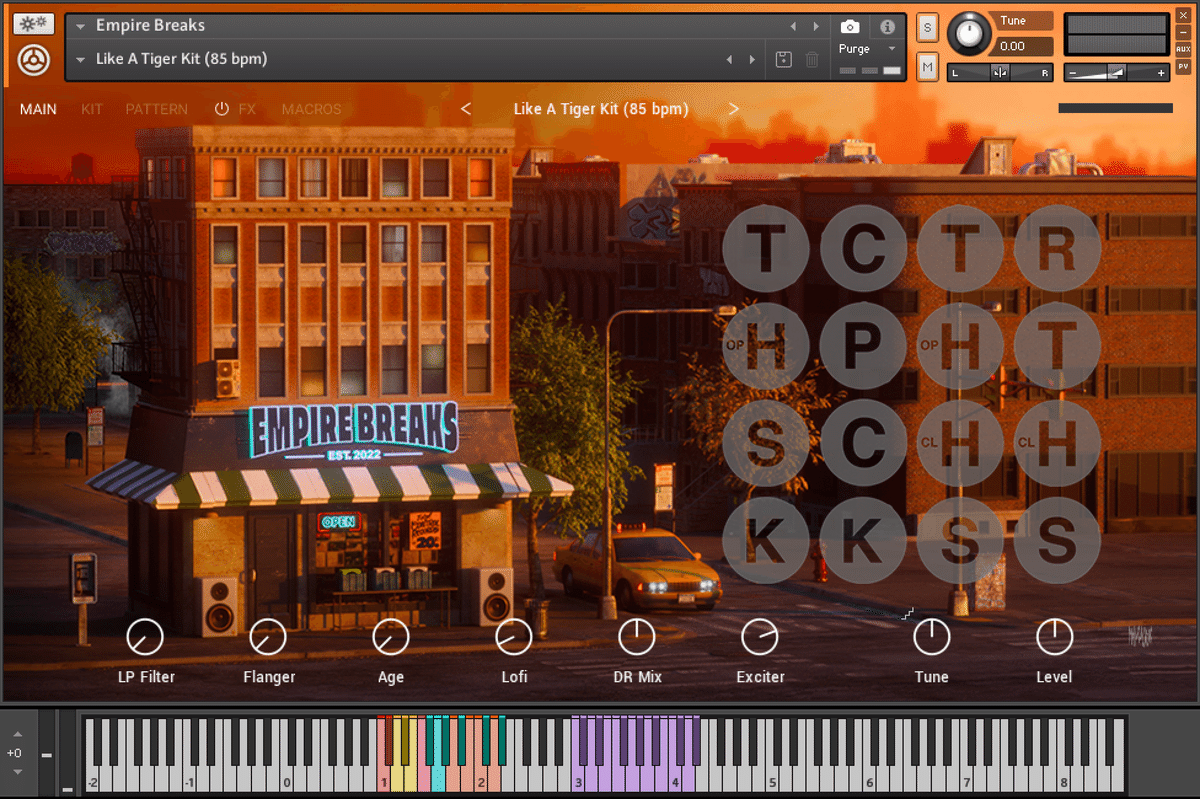Trigger the R pad
Image resolution: width=1200 pixels, height=799 pixels.
(1057, 248)
